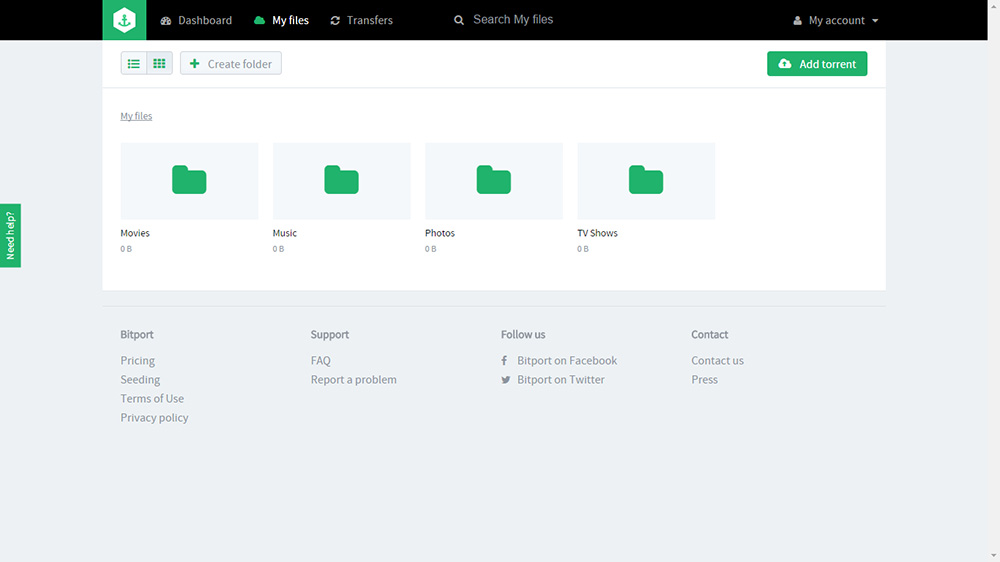Viewport: 1000px width, 562px height.
Task: Click the scrollbar down arrow
Action: (x=994, y=556)
